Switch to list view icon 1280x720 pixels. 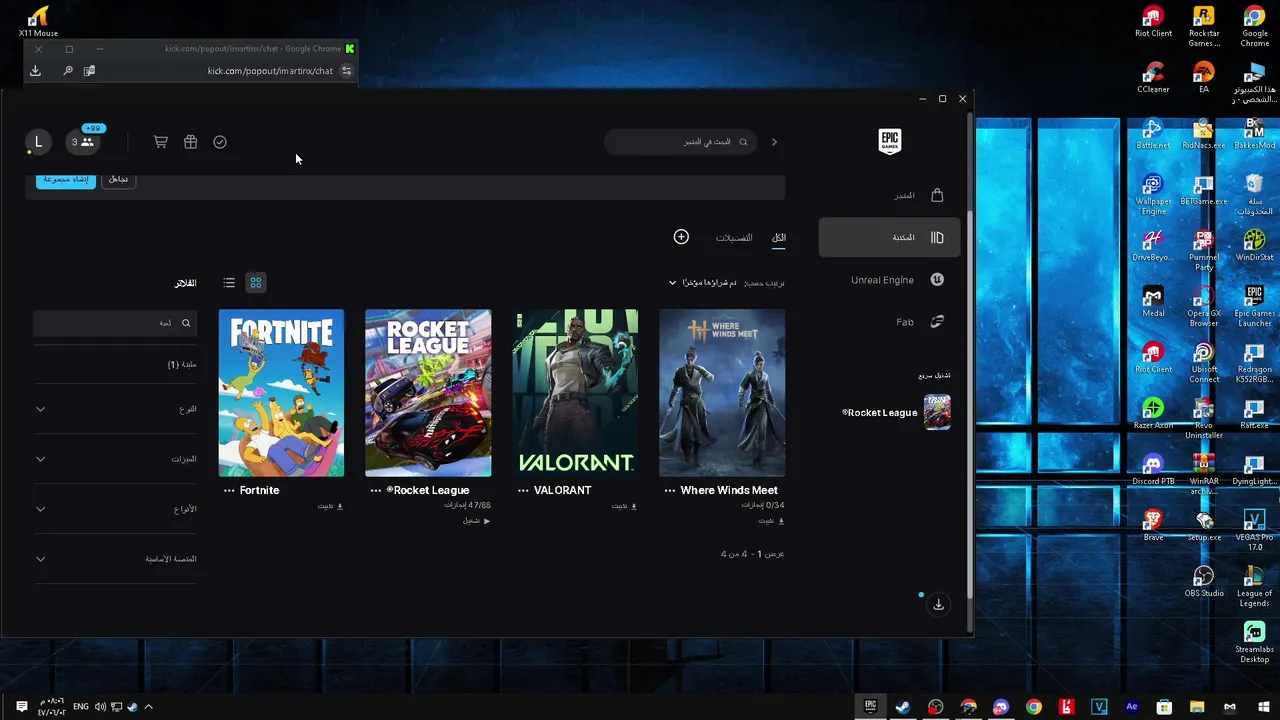229,283
